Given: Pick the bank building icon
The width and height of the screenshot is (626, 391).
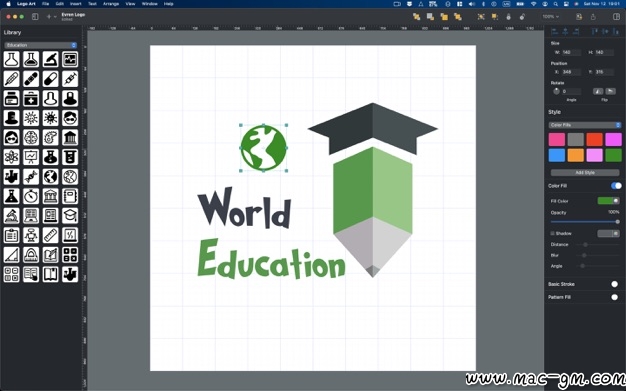Looking at the screenshot, I should pyautogui.click(x=70, y=138).
